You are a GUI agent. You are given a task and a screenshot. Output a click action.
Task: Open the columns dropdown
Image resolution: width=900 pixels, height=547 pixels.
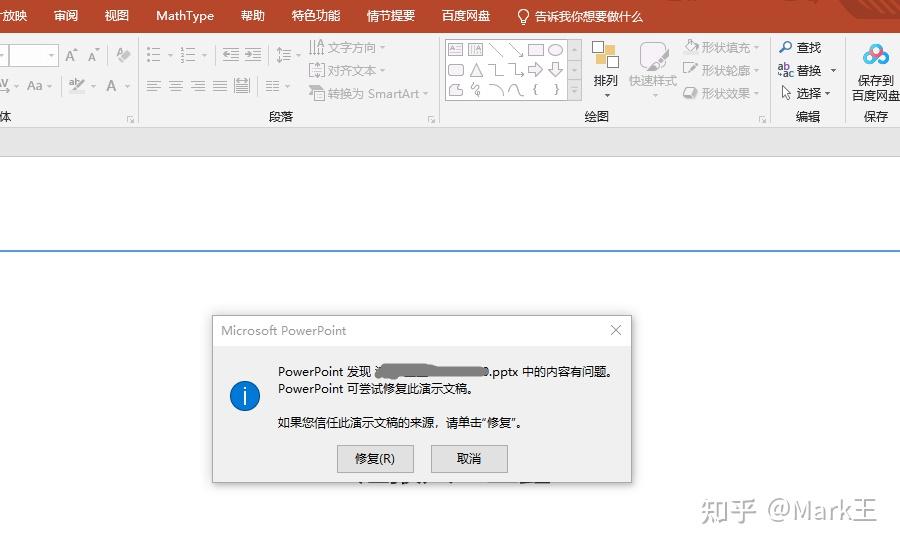click(x=278, y=86)
